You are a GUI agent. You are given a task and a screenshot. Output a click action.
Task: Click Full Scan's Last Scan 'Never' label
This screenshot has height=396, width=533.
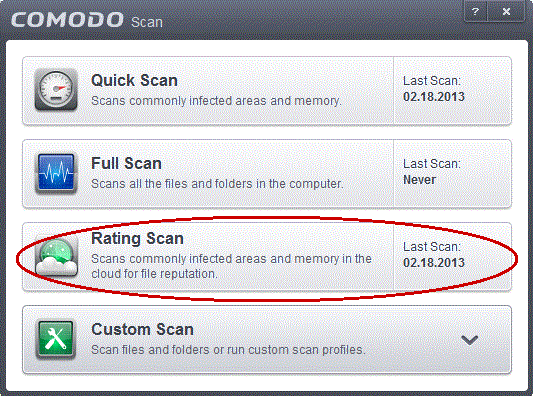coord(419,180)
